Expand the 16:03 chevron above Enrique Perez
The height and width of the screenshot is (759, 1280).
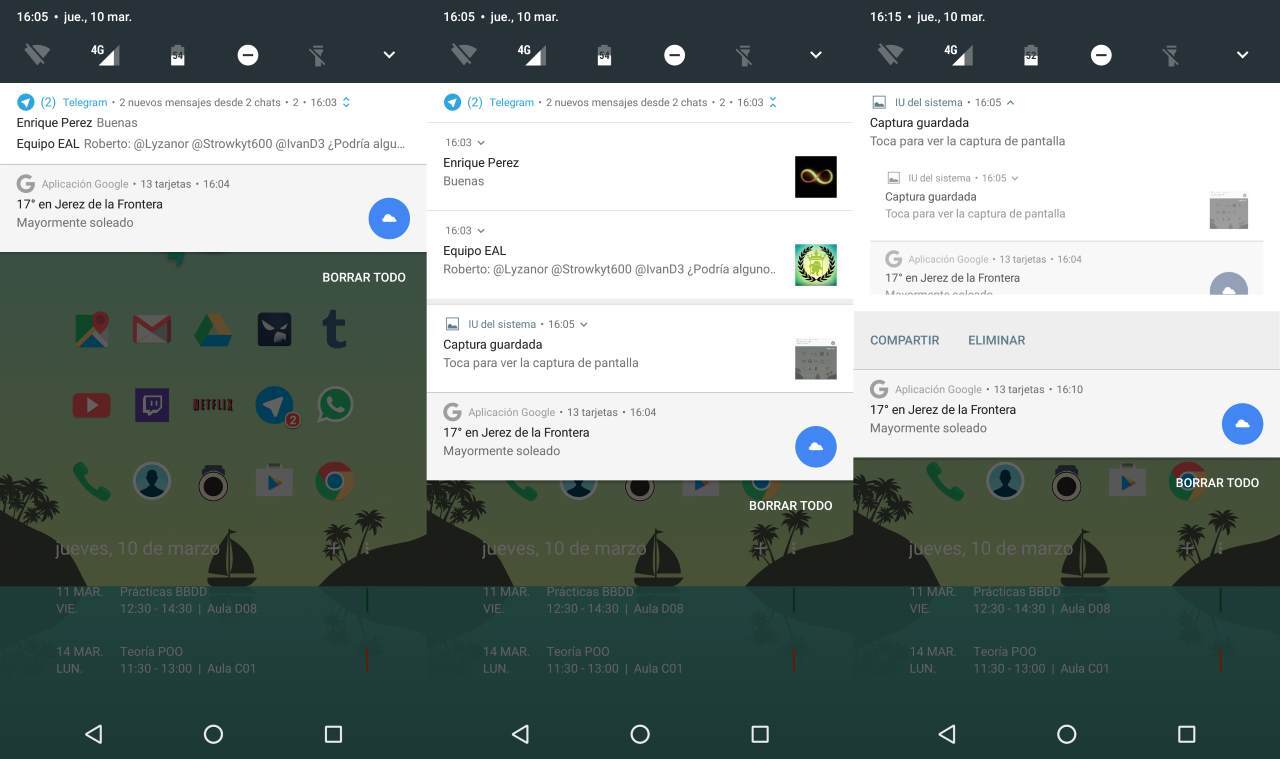[481, 143]
